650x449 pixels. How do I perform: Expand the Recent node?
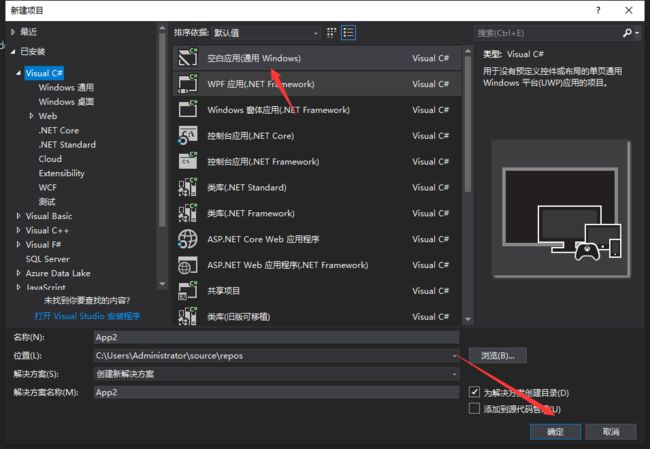[13, 32]
